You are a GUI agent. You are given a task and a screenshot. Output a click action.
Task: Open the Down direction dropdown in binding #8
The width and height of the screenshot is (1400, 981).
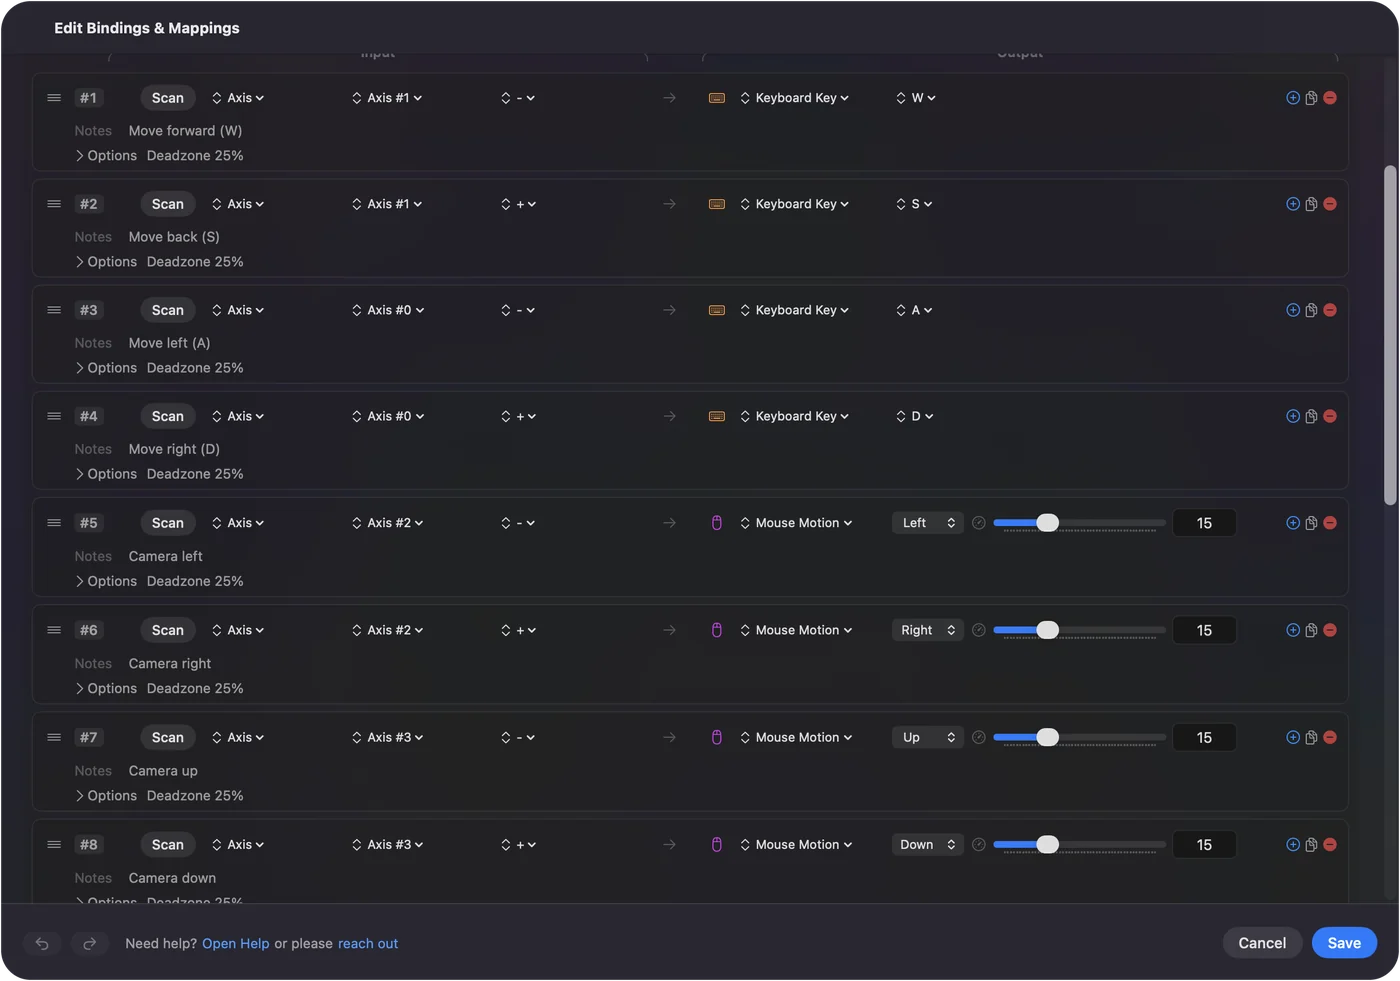click(x=927, y=845)
